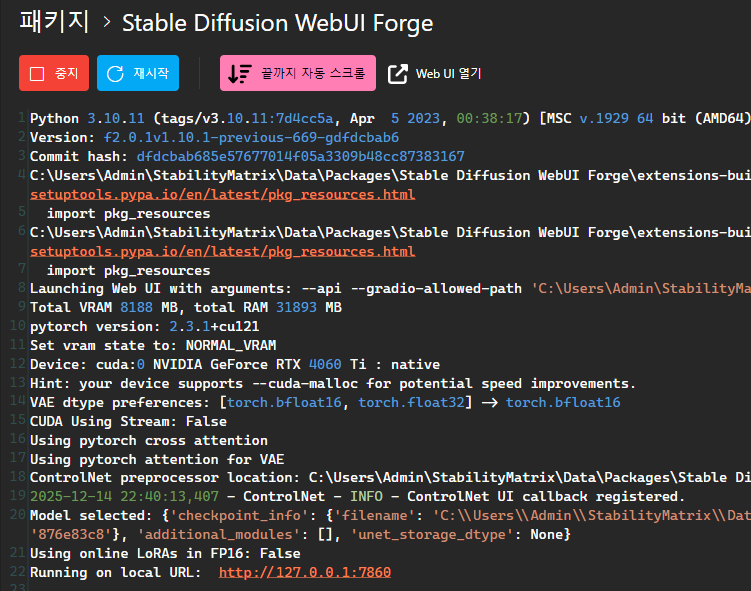Click the auto-scroll down-arrow icon
Image resolution: width=751 pixels, height=591 pixels.
coord(239,74)
